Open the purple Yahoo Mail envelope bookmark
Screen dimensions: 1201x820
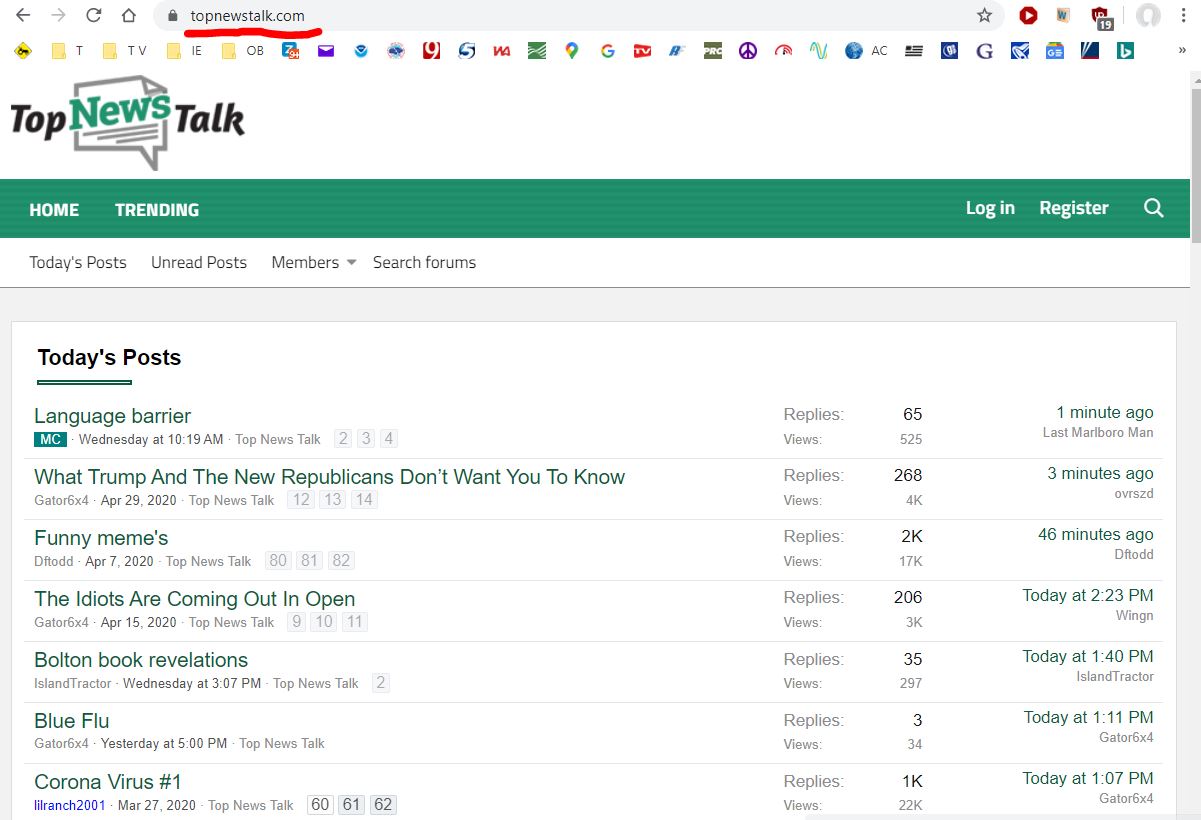tap(326, 50)
